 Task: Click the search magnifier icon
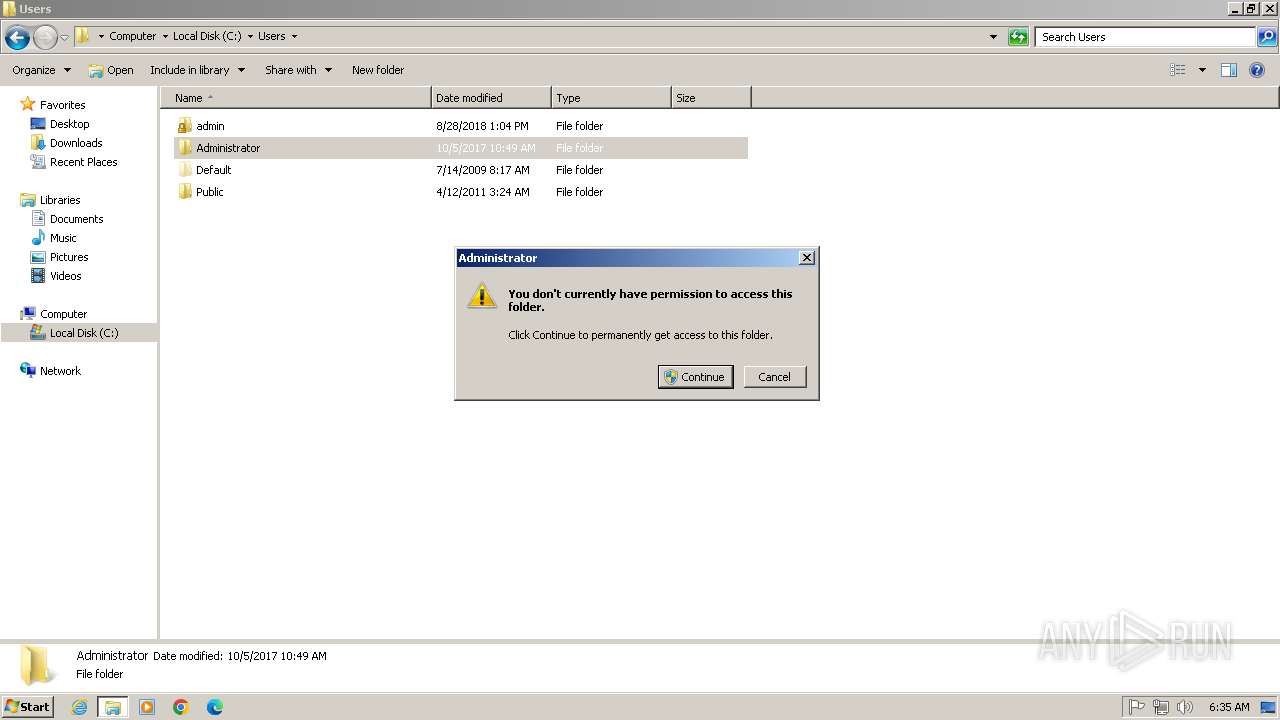coord(1267,37)
